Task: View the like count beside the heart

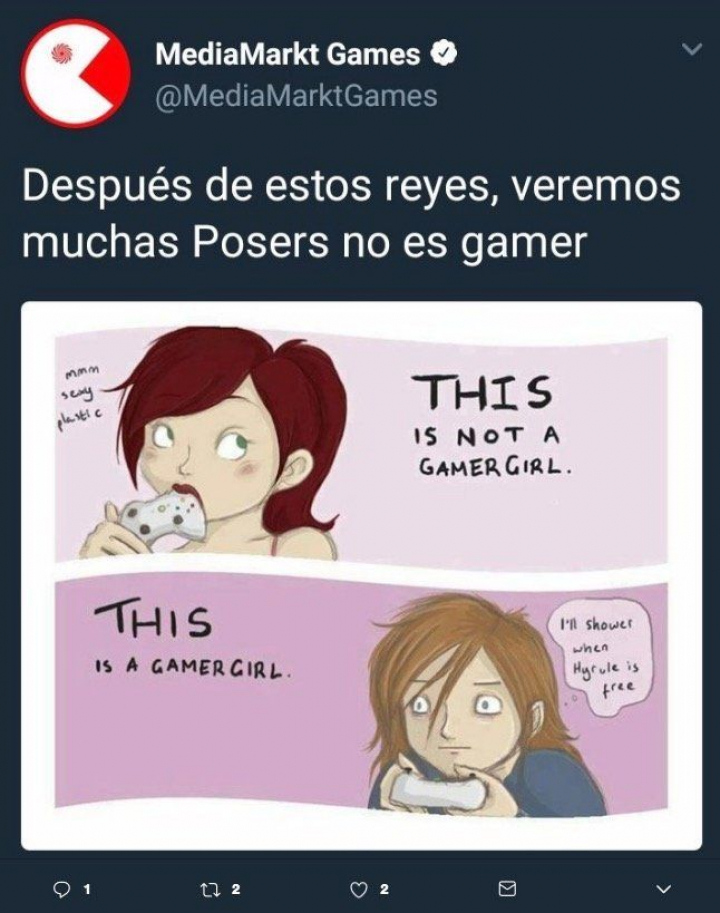Action: pyautogui.click(x=384, y=890)
